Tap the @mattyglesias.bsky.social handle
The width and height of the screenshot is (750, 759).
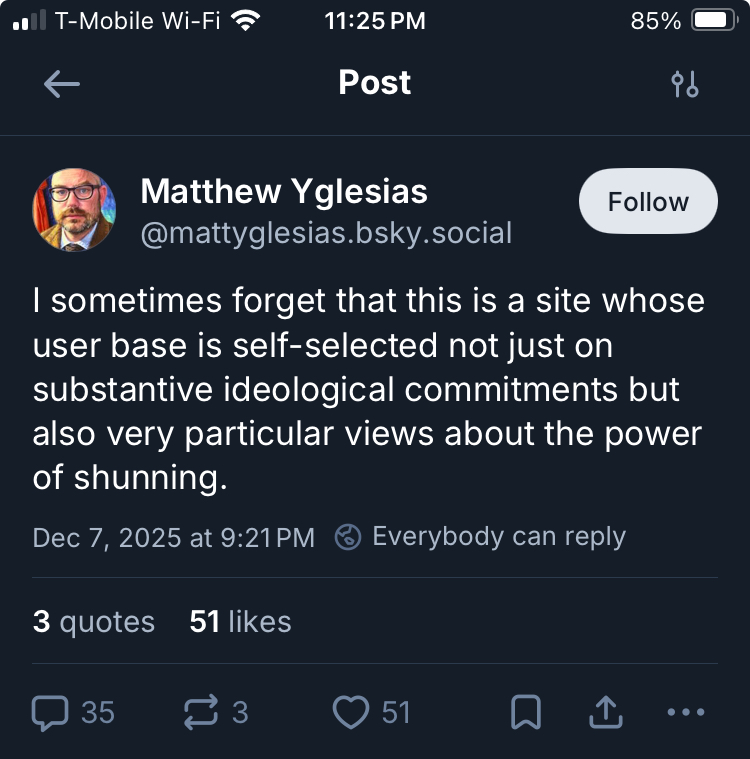[326, 233]
